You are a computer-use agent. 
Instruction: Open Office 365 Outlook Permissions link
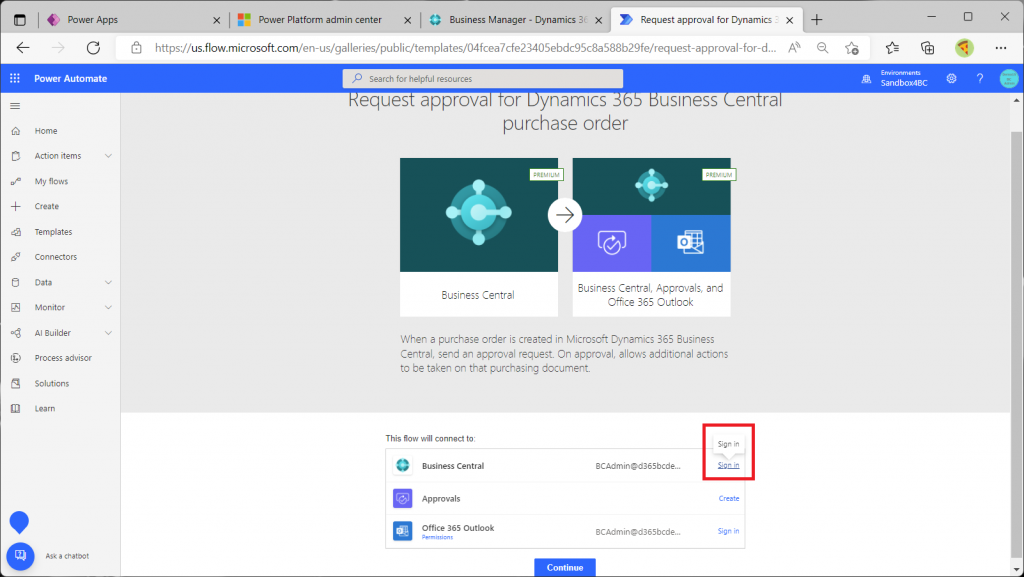pyautogui.click(x=437, y=537)
